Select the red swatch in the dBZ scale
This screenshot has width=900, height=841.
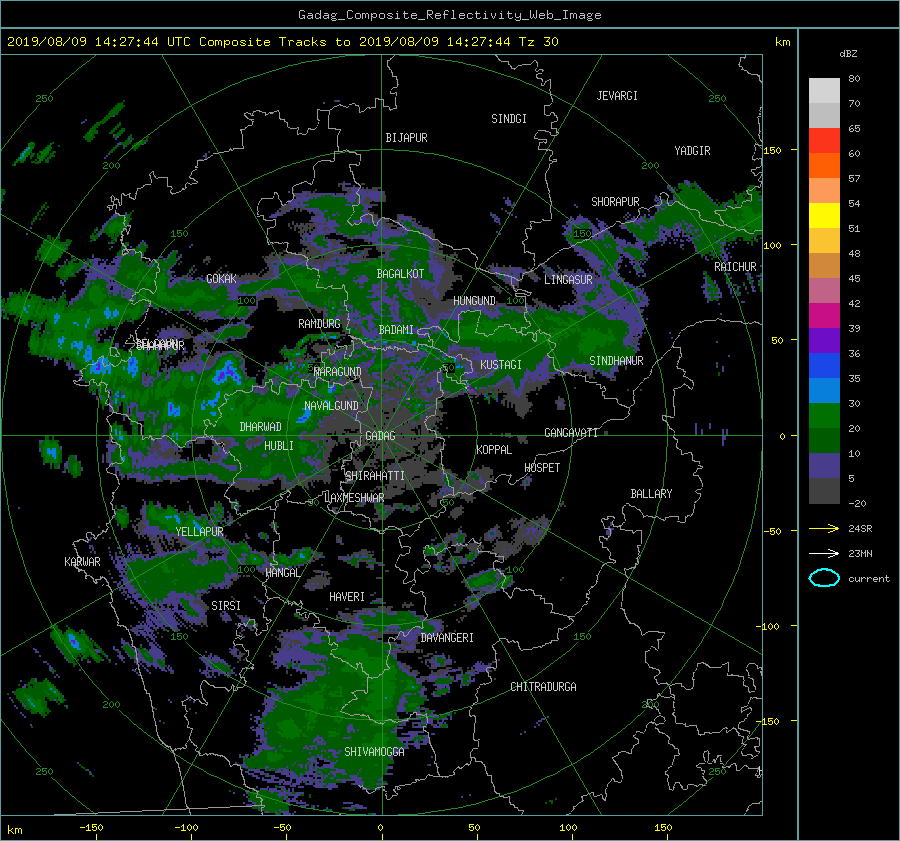pyautogui.click(x=824, y=141)
